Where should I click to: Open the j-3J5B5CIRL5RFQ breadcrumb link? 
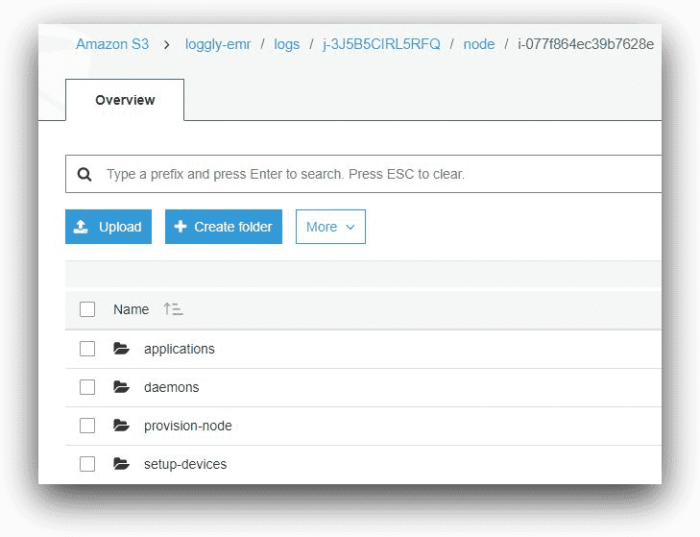pos(381,44)
